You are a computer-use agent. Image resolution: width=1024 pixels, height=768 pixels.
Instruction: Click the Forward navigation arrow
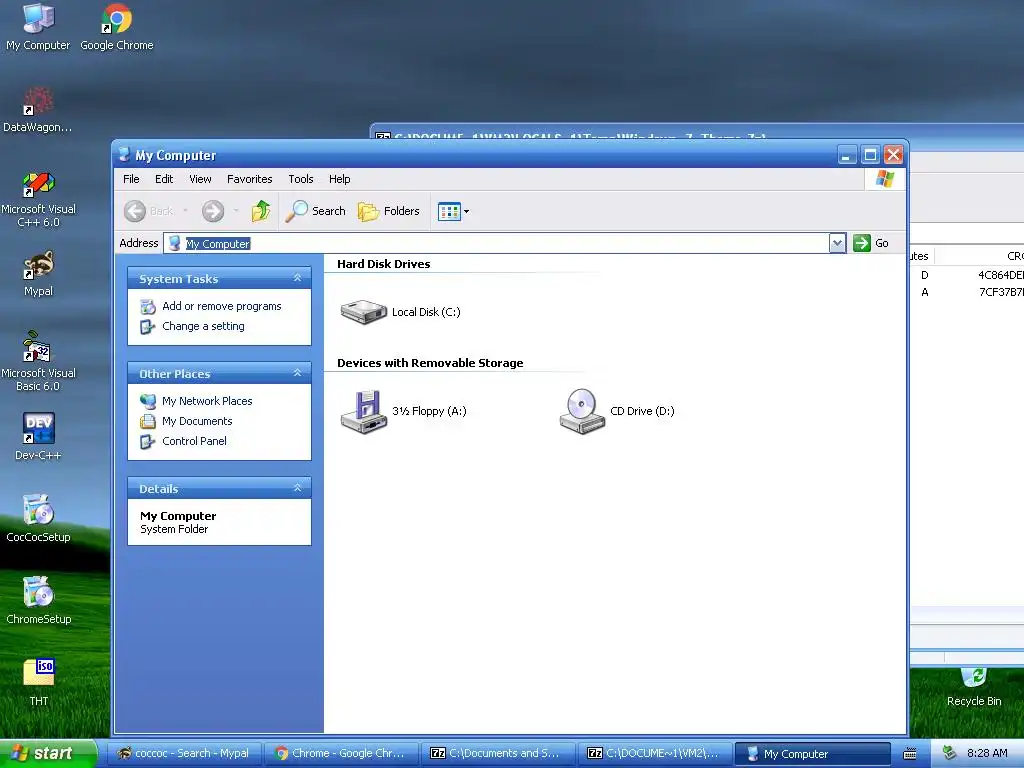213,211
